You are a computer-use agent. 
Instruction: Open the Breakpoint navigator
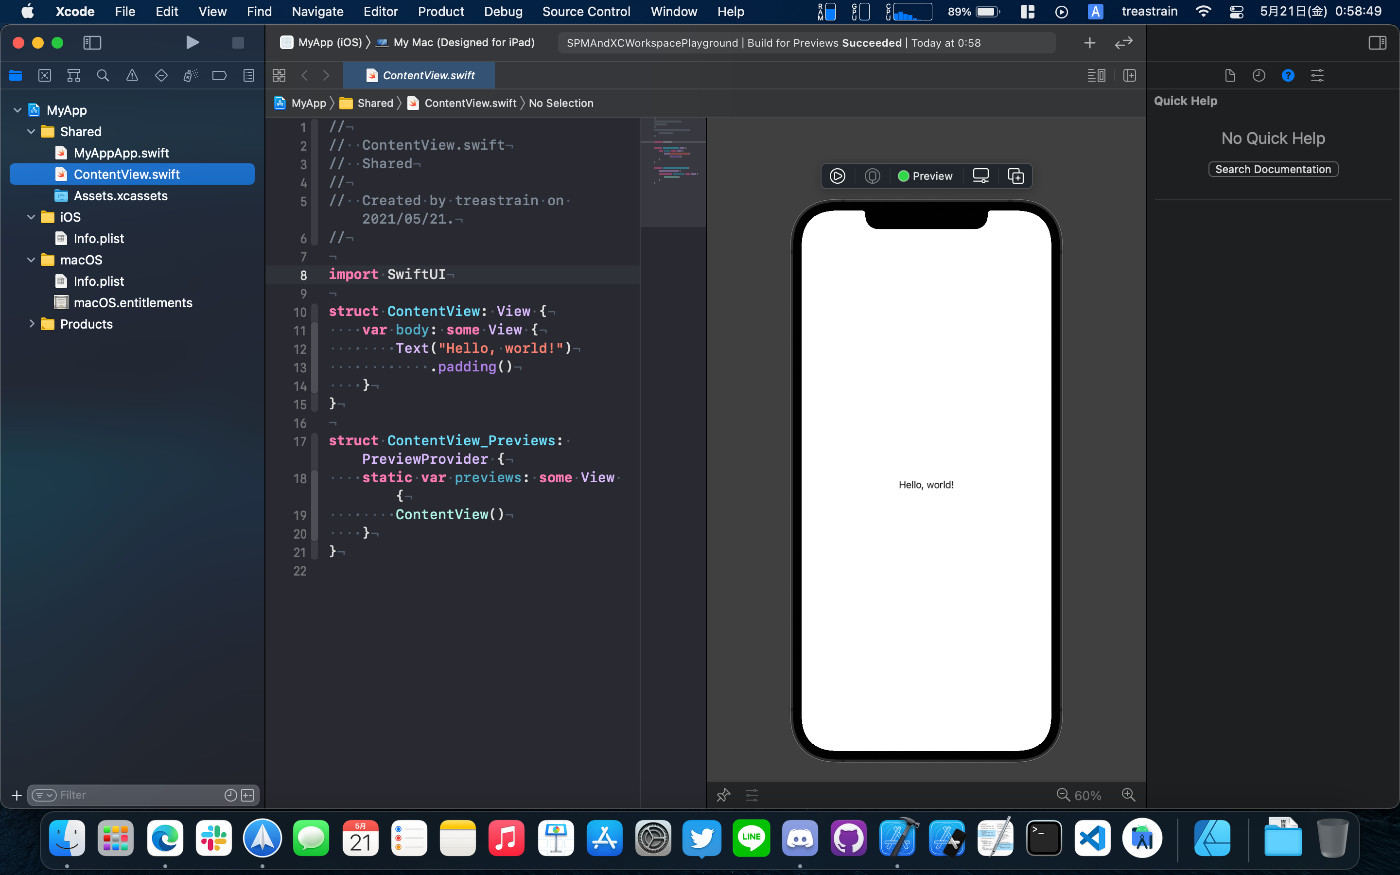coord(219,75)
